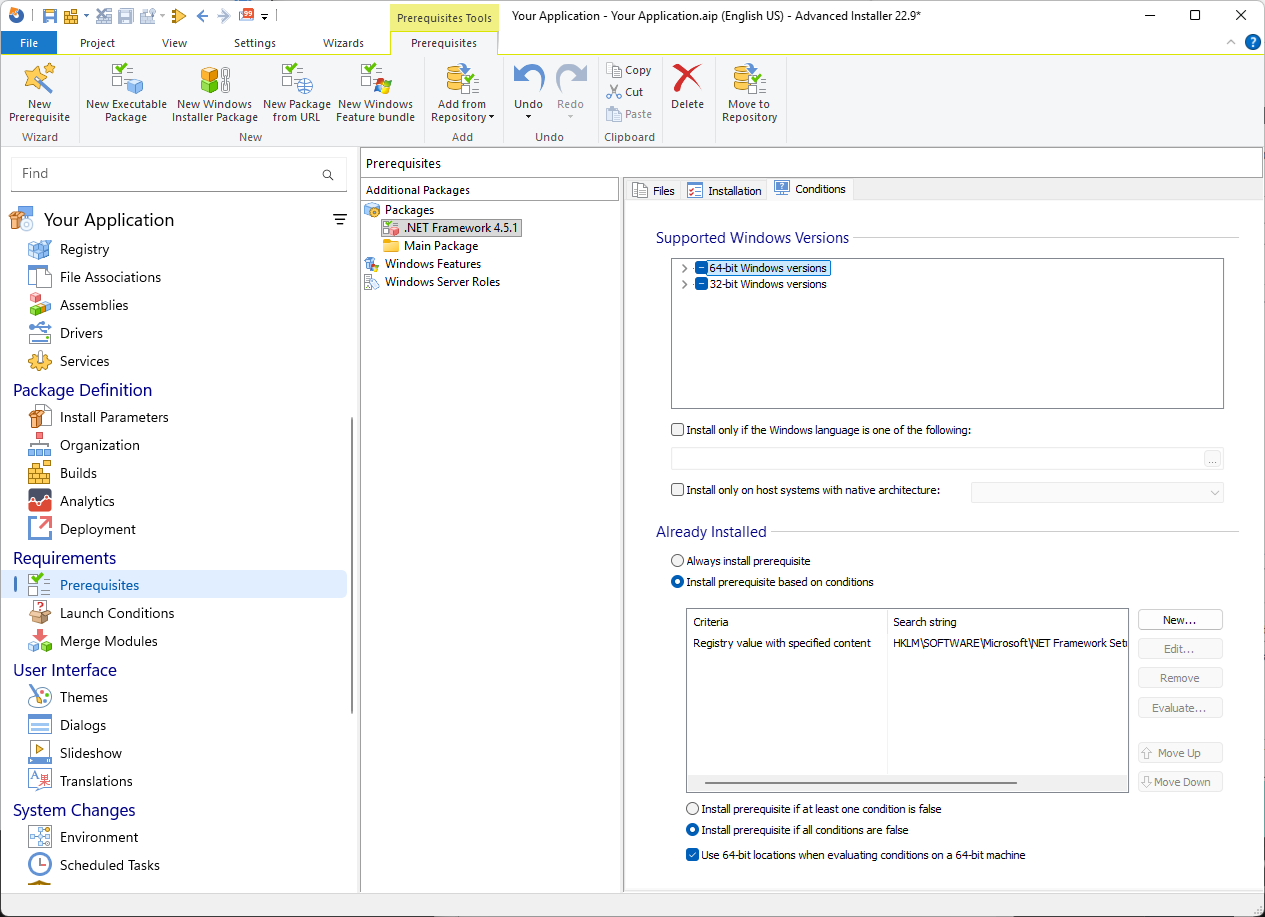Delete the selected prerequisite
Screen dimensions: 1265x917
coord(687,90)
